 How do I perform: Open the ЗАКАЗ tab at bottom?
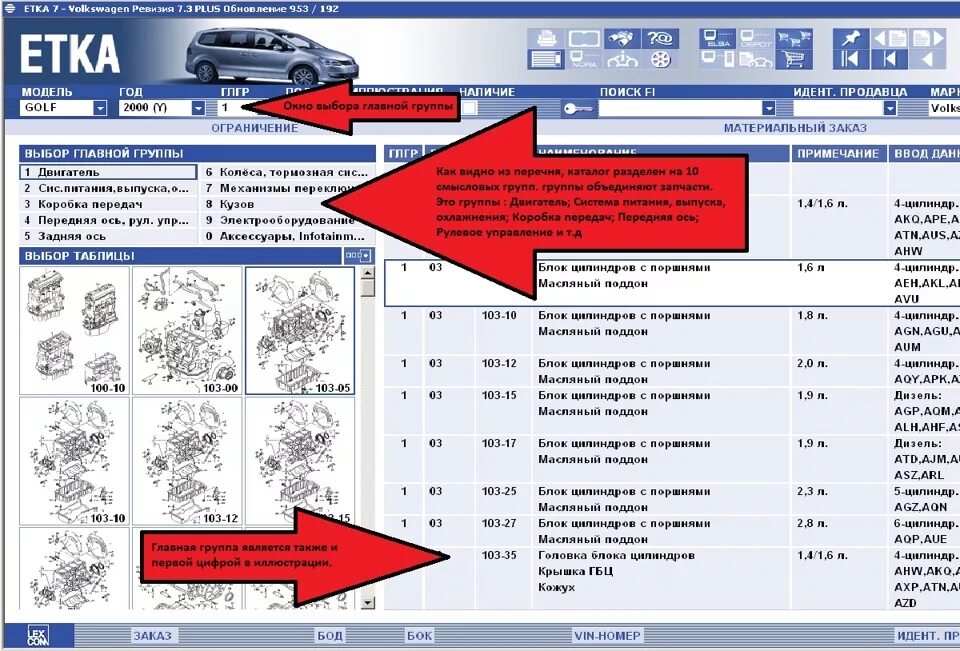click(152, 636)
